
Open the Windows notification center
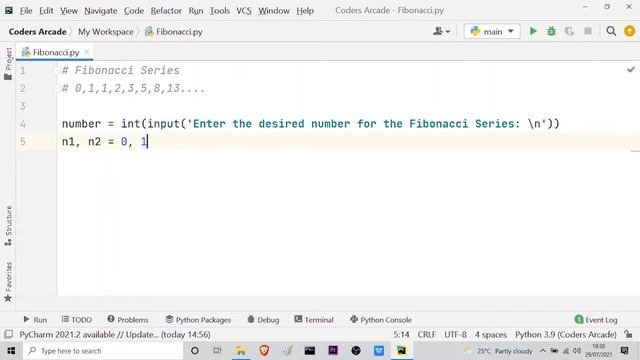[624, 351]
